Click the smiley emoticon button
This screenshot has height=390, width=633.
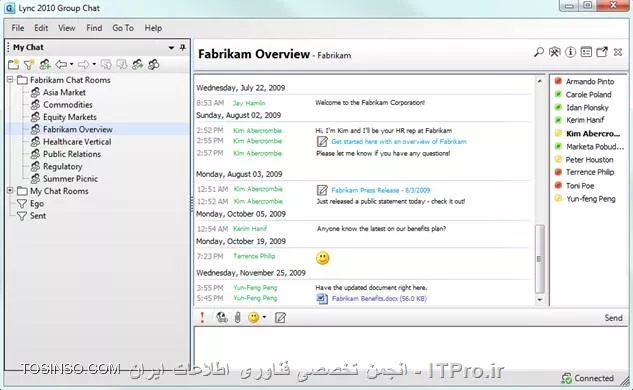click(x=254, y=317)
